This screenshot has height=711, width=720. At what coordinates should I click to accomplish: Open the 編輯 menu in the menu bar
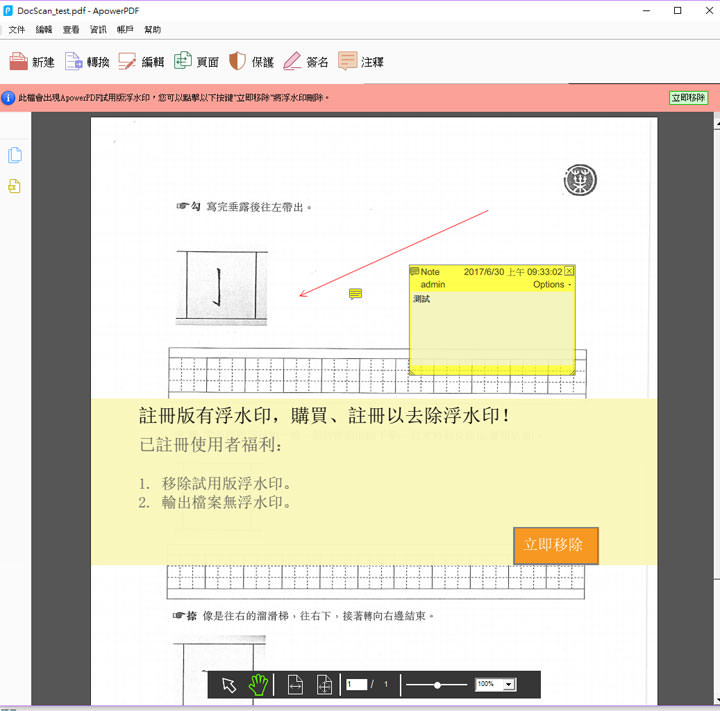coord(44,30)
